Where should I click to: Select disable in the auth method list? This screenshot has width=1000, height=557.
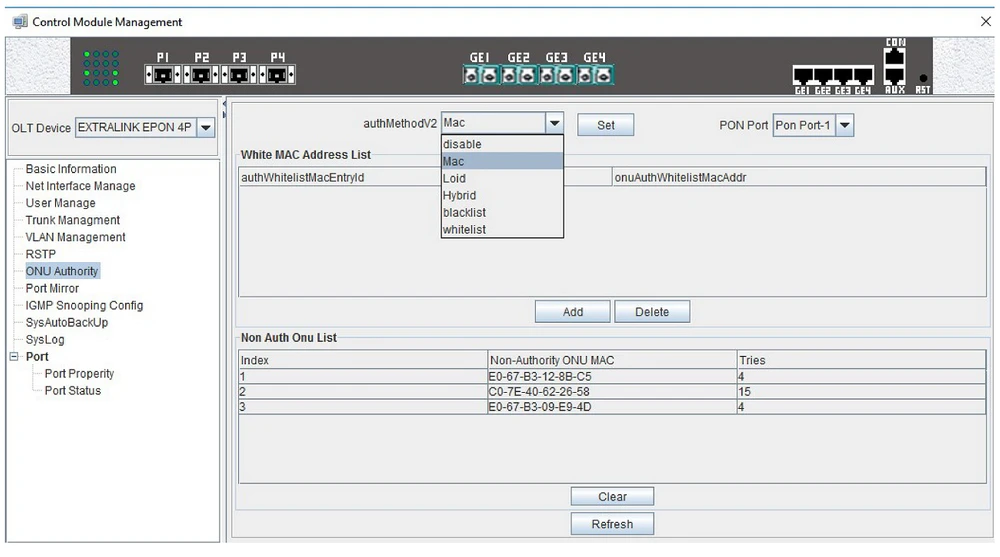(462, 145)
